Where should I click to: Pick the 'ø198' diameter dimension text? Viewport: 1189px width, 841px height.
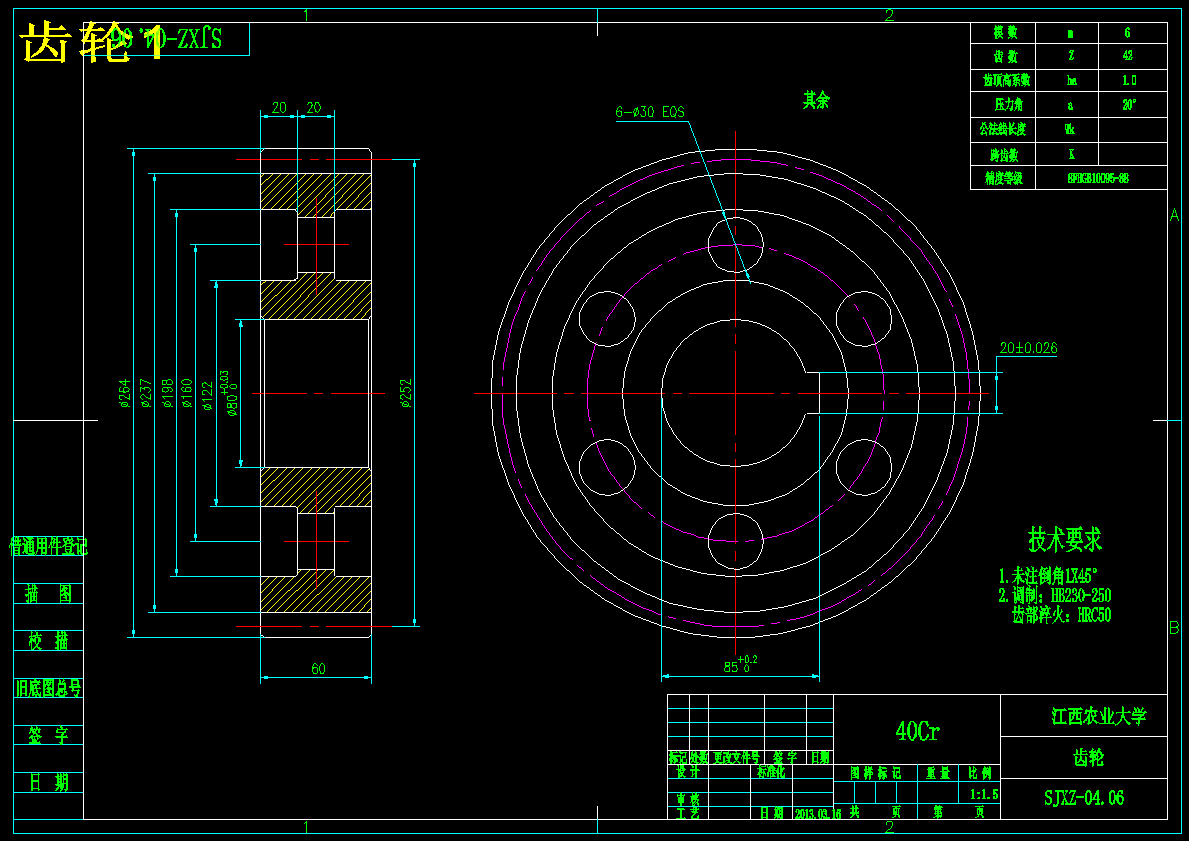tap(168, 394)
